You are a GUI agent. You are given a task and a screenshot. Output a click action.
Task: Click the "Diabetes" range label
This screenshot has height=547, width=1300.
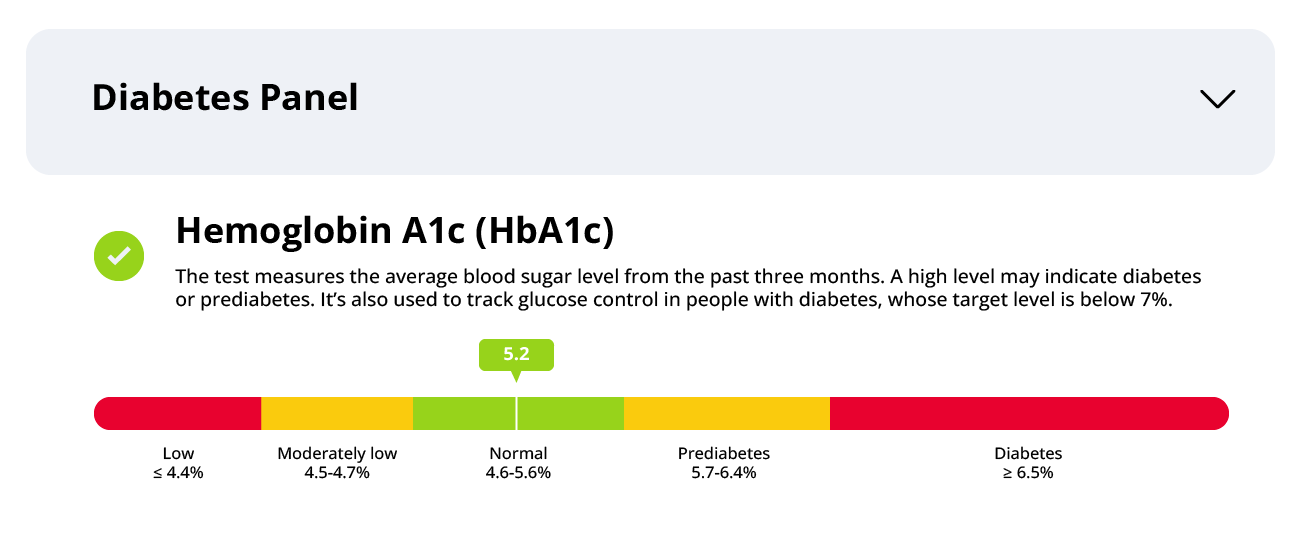point(1028,454)
